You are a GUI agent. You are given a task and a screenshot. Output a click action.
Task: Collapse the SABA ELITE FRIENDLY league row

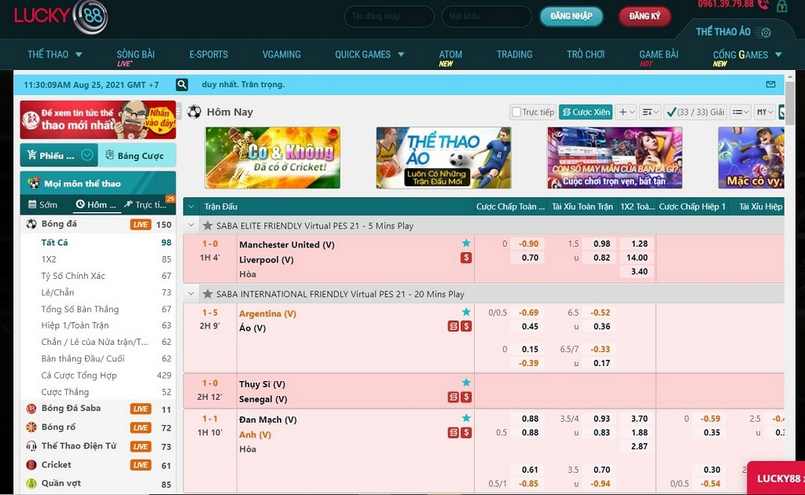tap(191, 225)
